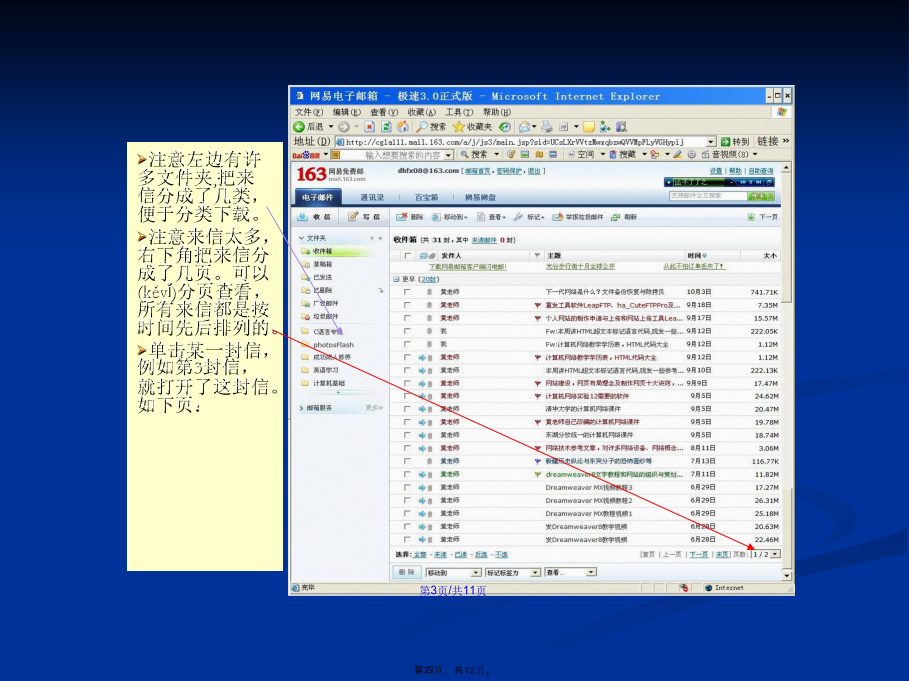The width and height of the screenshot is (909, 681).
Task: Open the 已发送 sent folder
Action: point(322,277)
